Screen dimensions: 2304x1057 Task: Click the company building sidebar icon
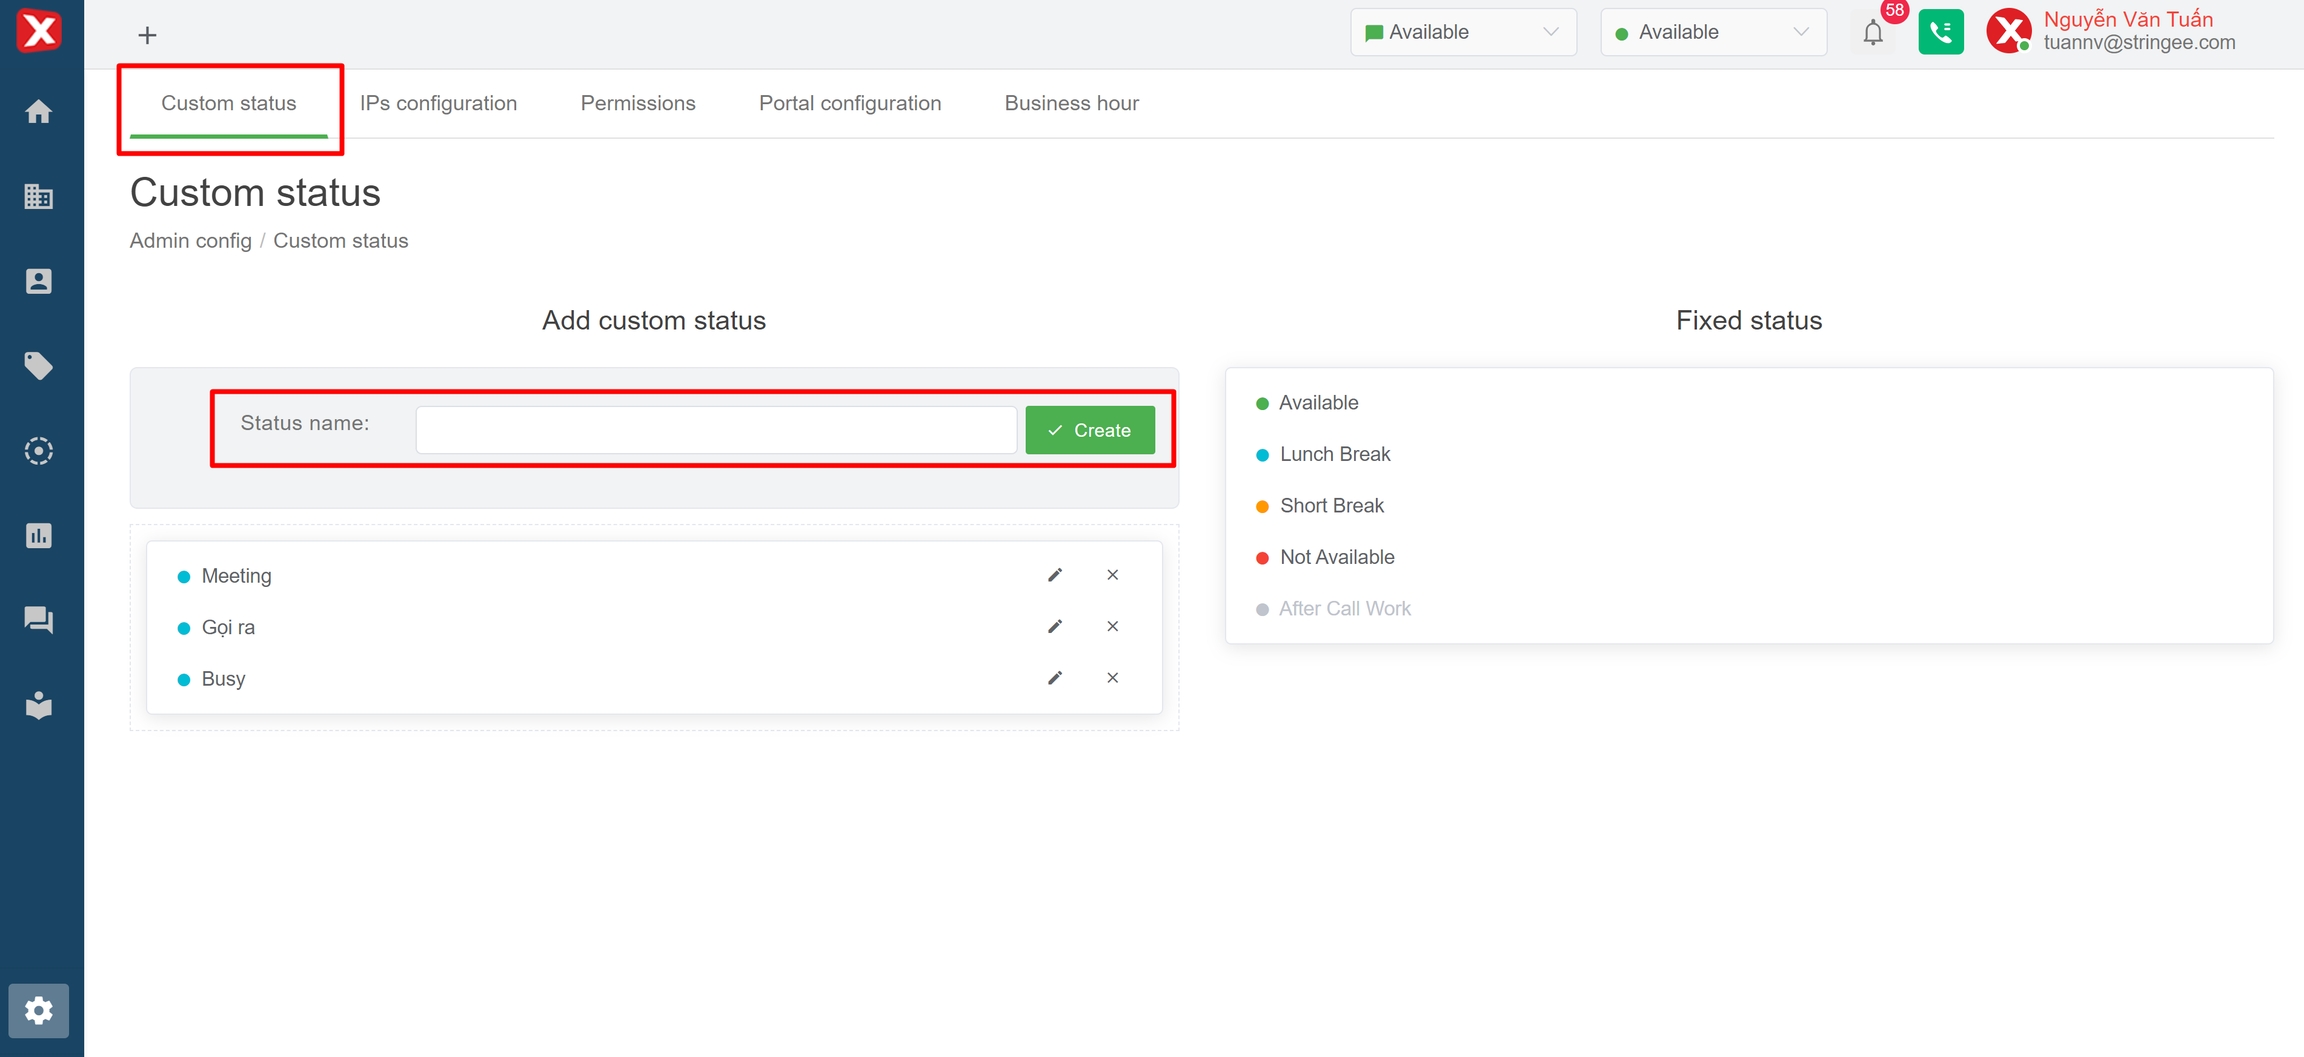(x=39, y=196)
